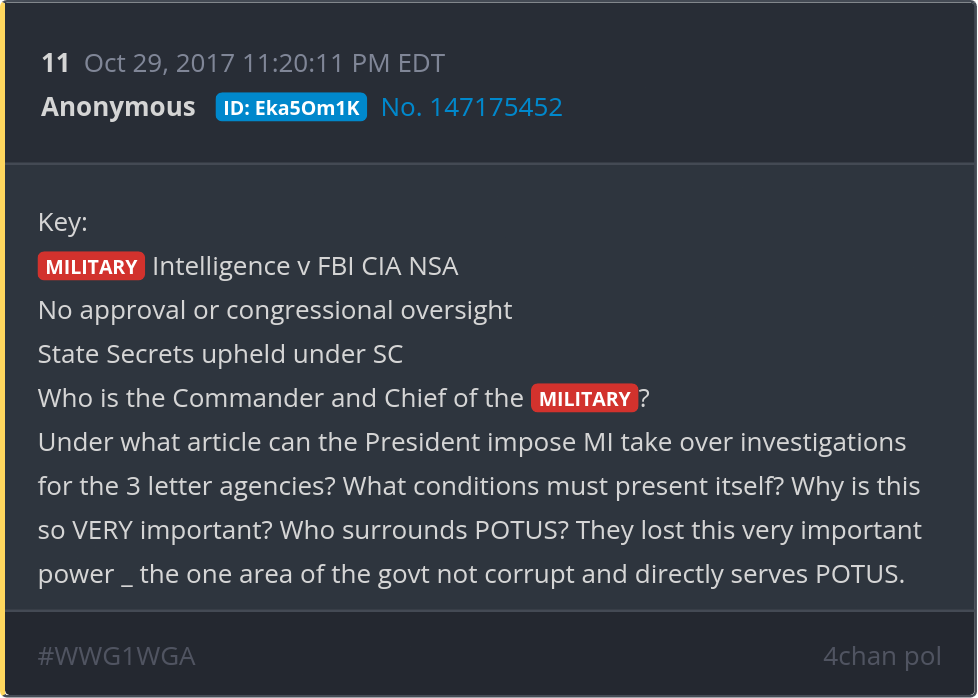Viewport: 978px width, 698px height.
Task: Click the 'Key:' line
Action: click(63, 222)
